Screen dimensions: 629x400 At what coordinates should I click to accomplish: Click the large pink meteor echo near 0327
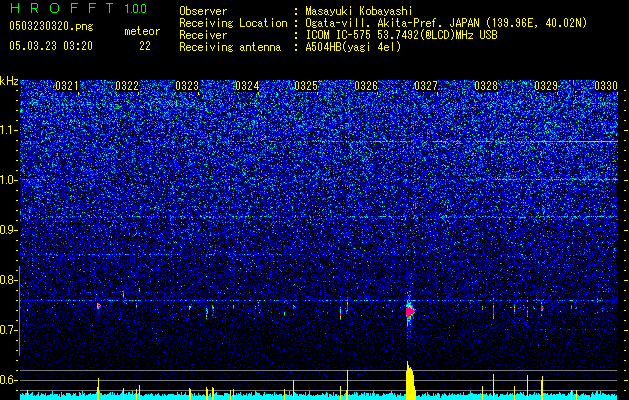pyautogui.click(x=410, y=311)
